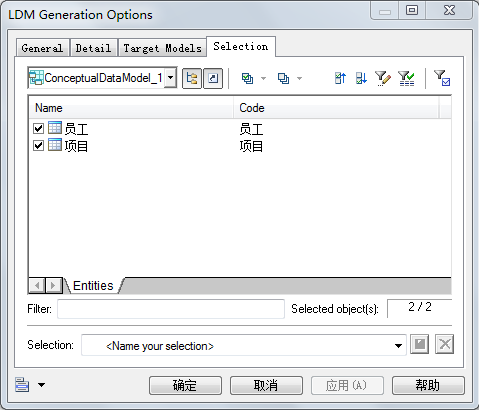Open the Target Models tab
This screenshot has height=410, width=479.
coord(163,48)
